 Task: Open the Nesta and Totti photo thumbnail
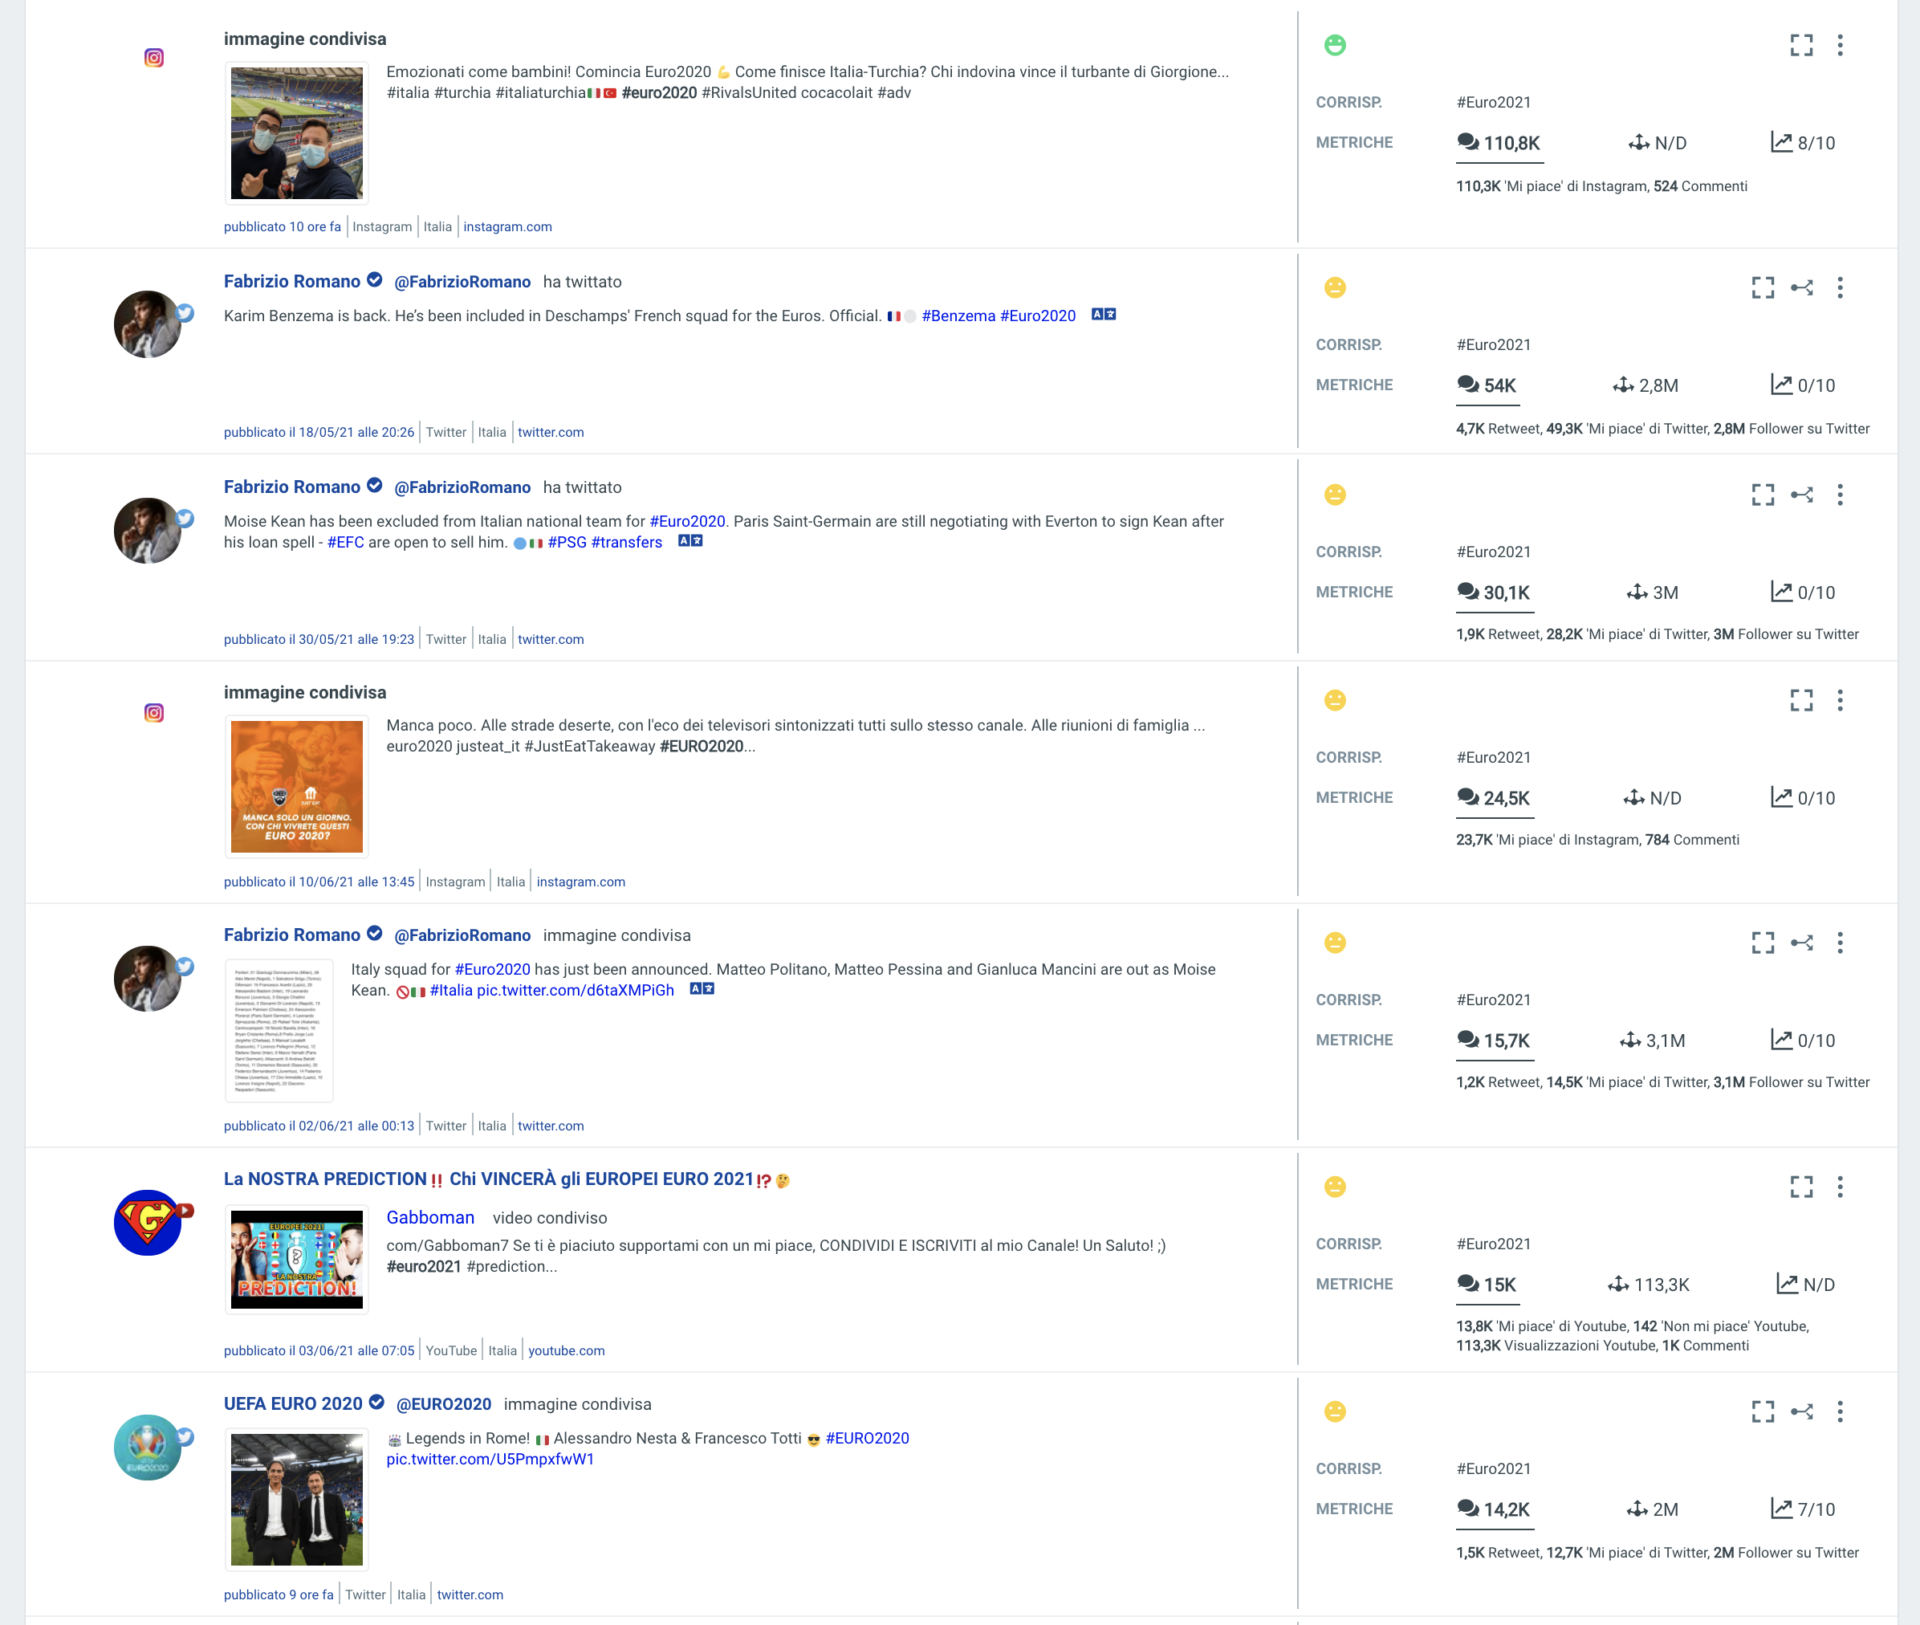[x=297, y=1499]
